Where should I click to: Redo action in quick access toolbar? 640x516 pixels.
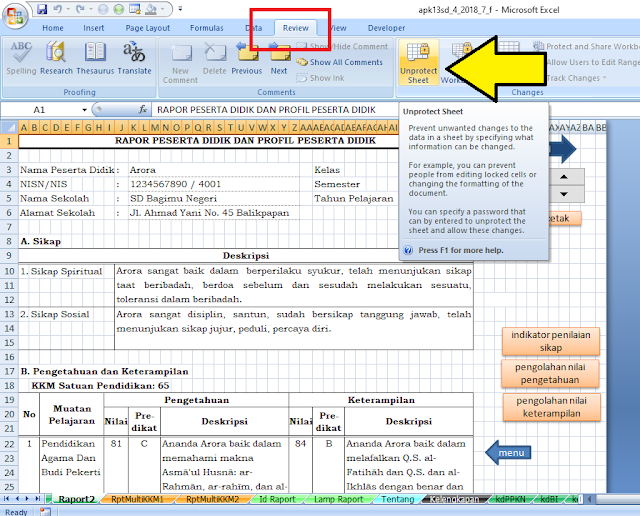[x=80, y=9]
